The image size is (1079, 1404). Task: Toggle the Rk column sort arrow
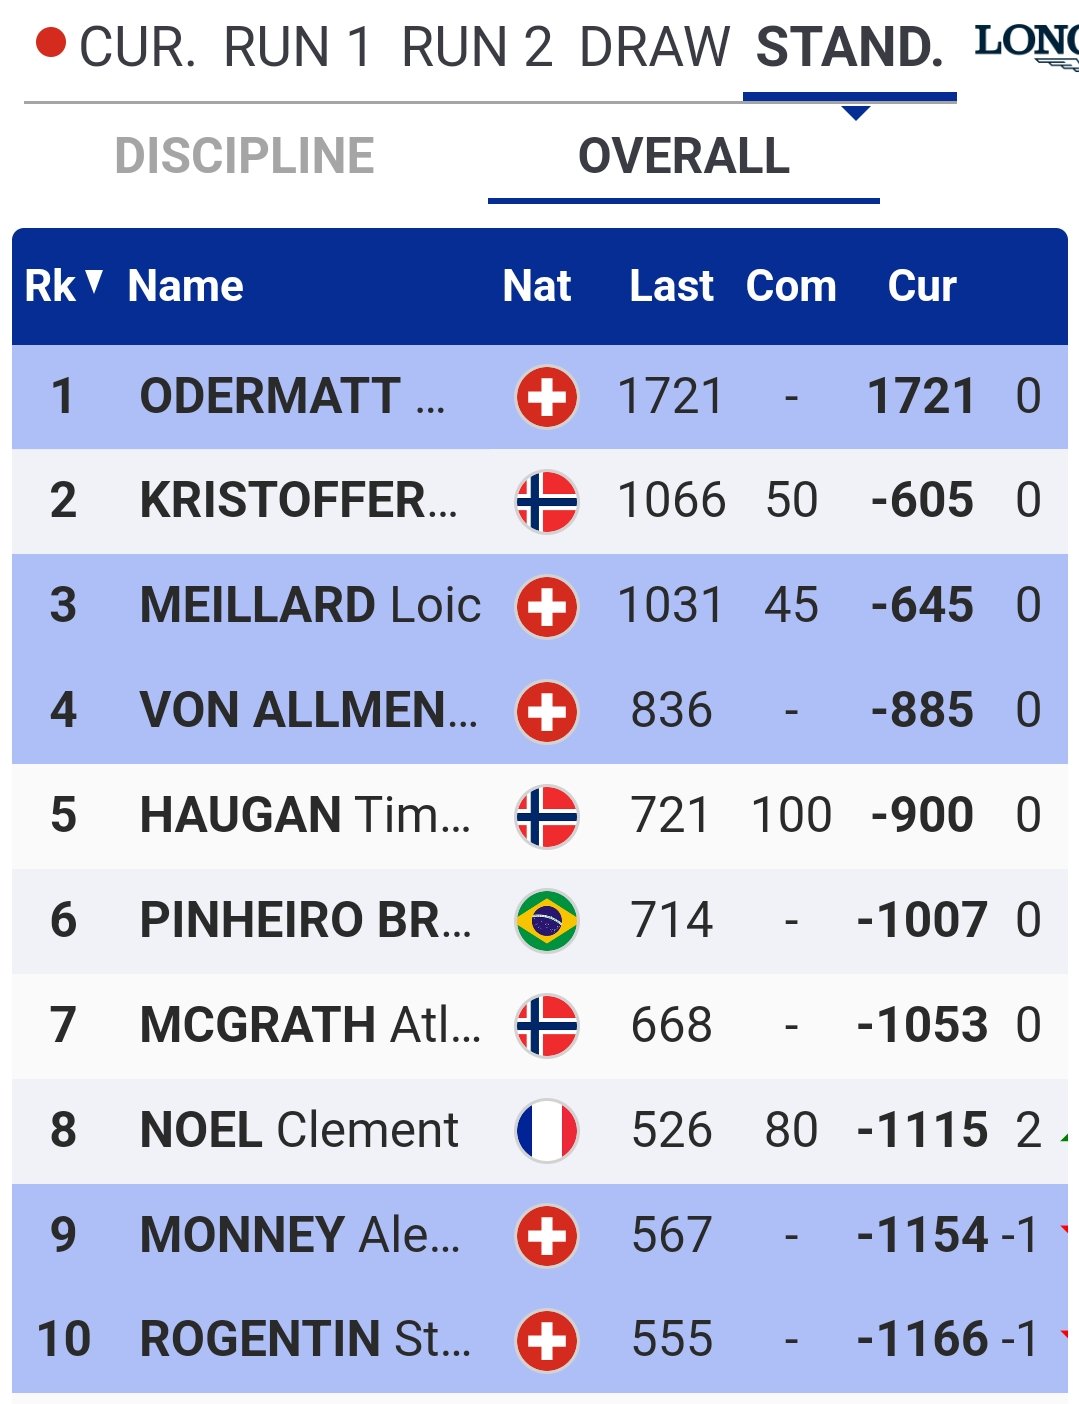94,282
